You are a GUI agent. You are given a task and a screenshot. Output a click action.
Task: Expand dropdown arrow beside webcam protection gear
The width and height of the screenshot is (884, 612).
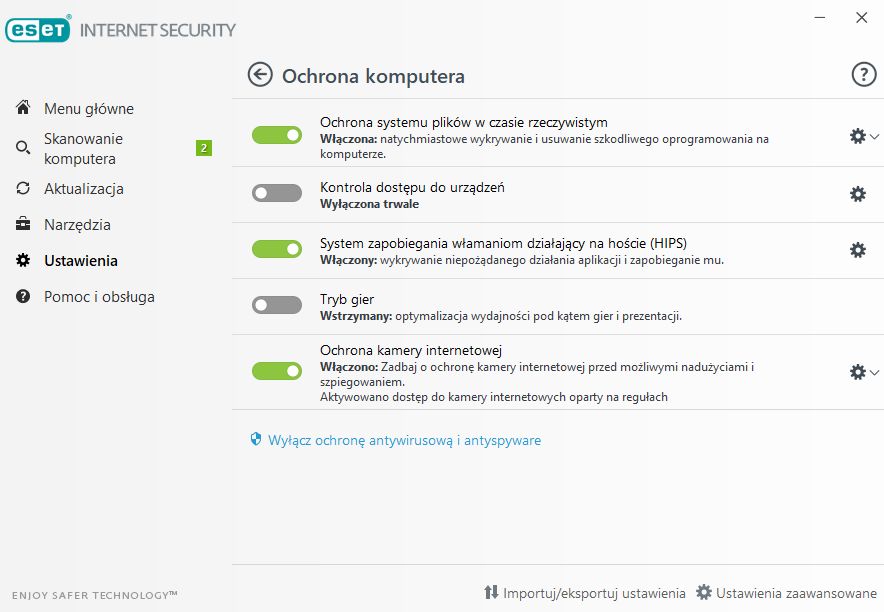[875, 372]
